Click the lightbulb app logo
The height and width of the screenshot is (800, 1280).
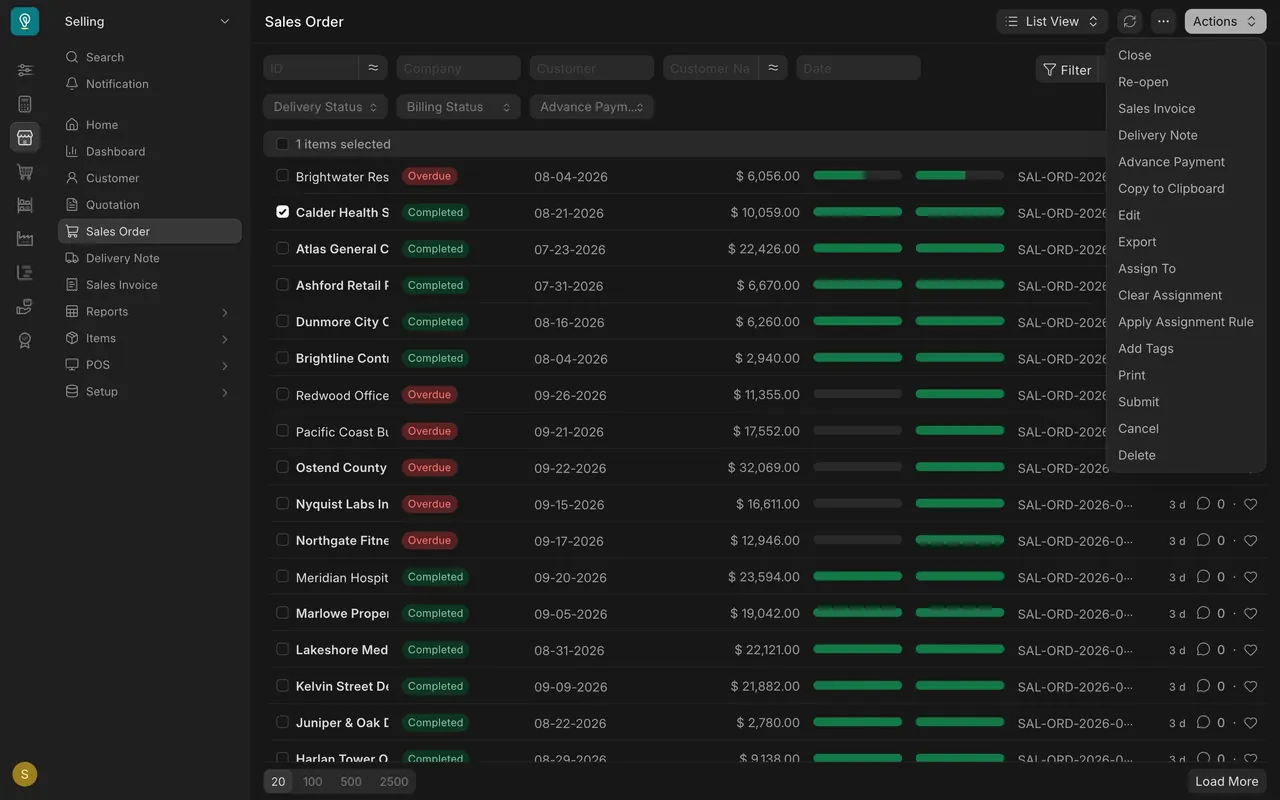click(25, 21)
